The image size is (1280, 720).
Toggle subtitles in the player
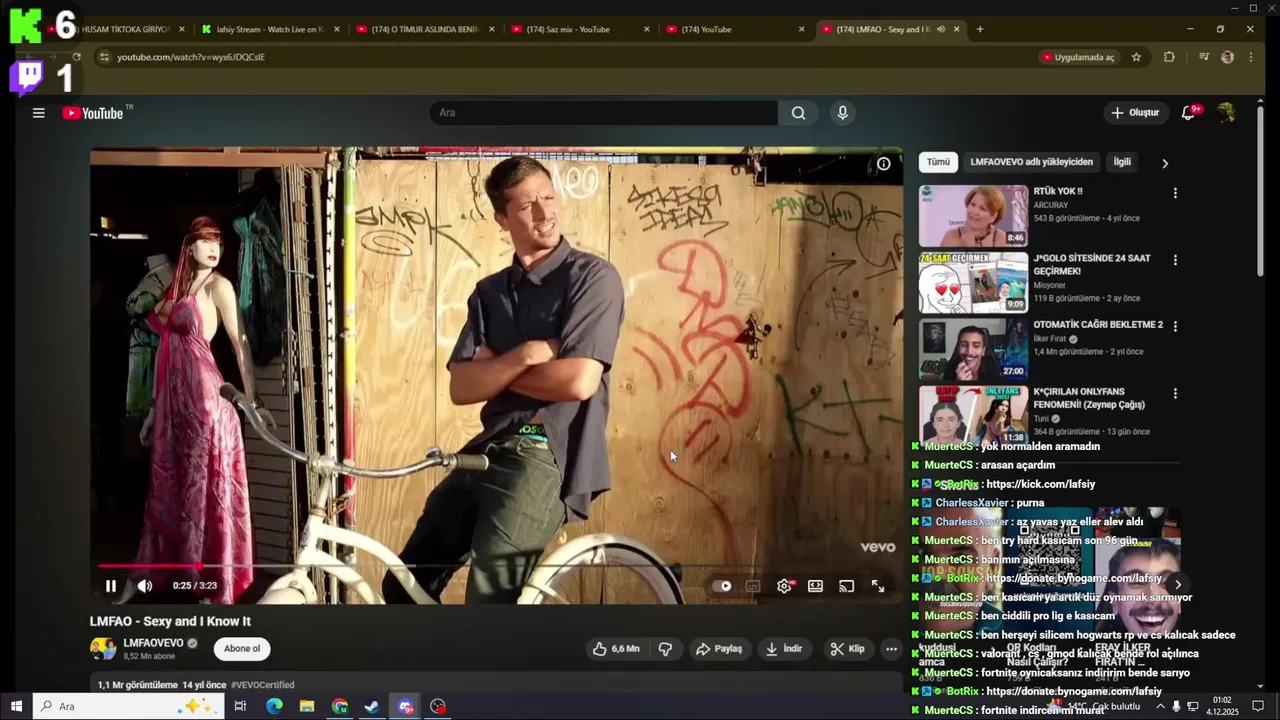[753, 586]
